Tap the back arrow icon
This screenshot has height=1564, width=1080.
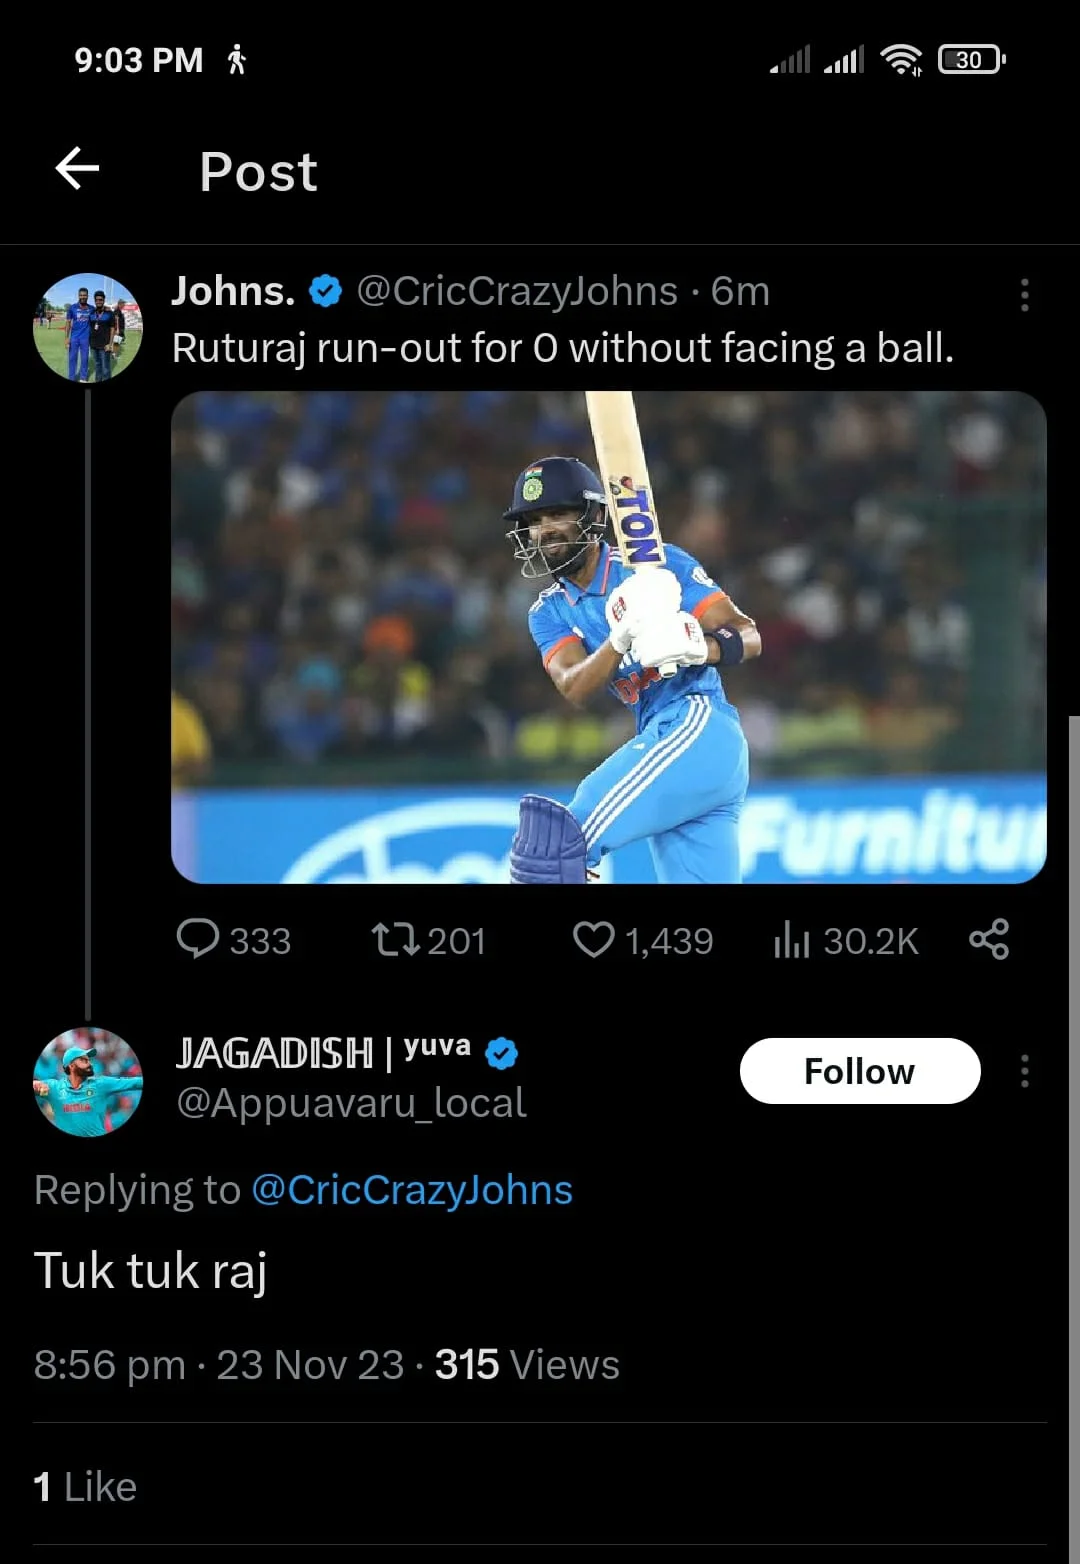click(x=77, y=168)
